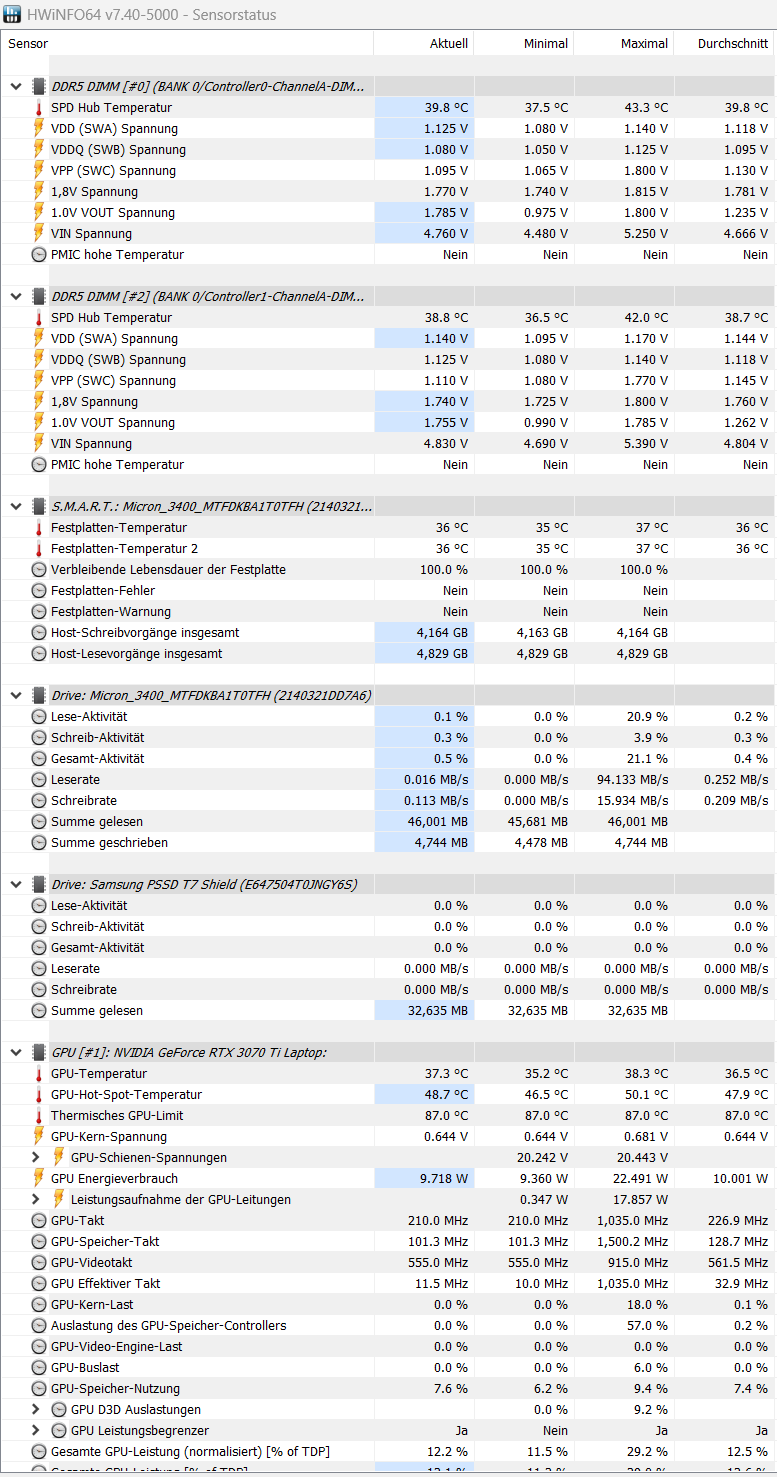Click clock icon beside GPU-Speicher-Takt
This screenshot has width=777, height=1477.
pos(39,1242)
